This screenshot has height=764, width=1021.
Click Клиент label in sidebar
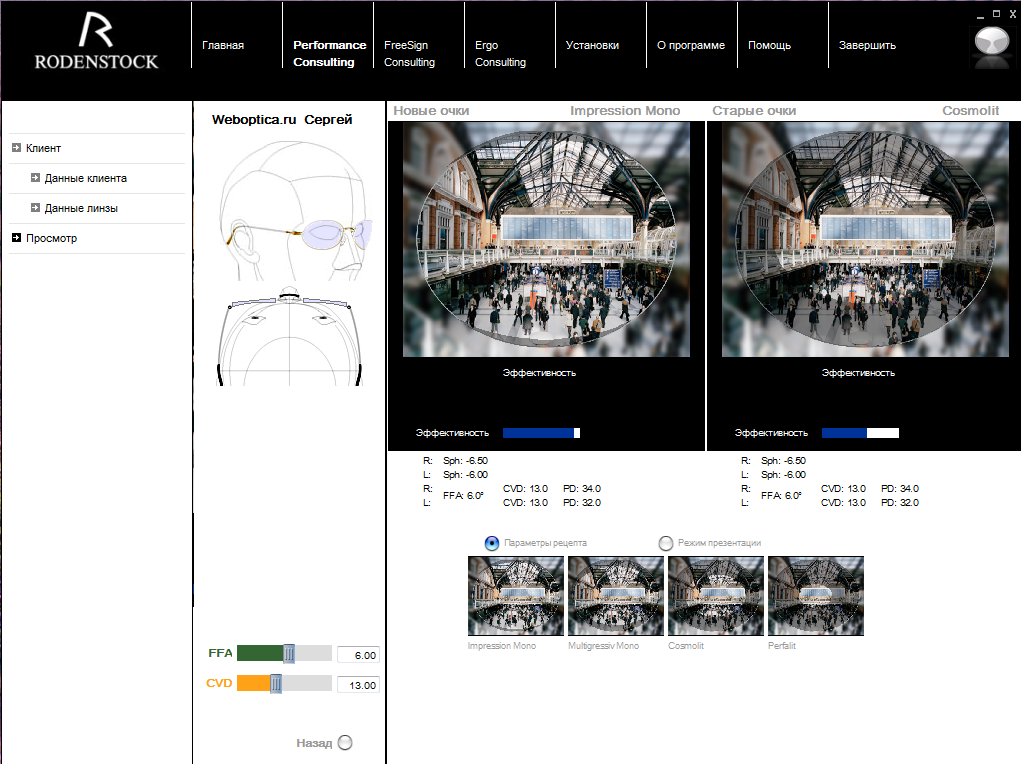[43, 148]
